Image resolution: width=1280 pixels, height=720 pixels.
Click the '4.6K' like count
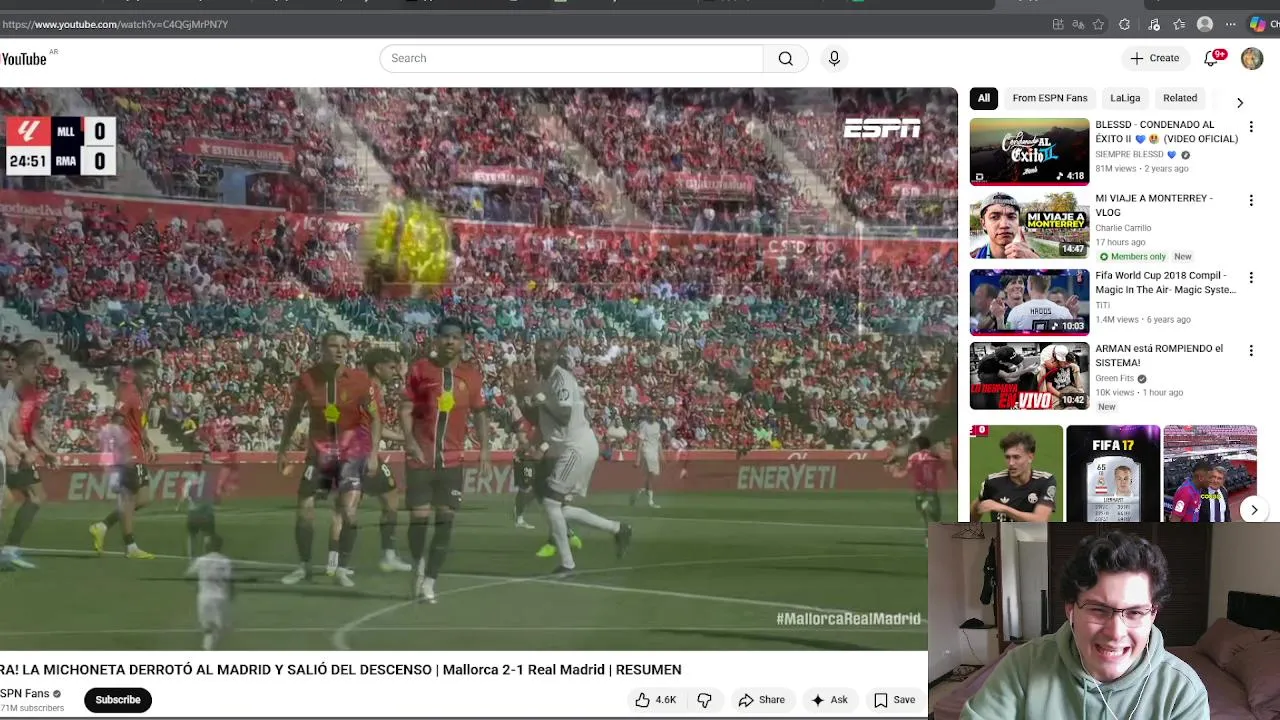[x=666, y=700]
